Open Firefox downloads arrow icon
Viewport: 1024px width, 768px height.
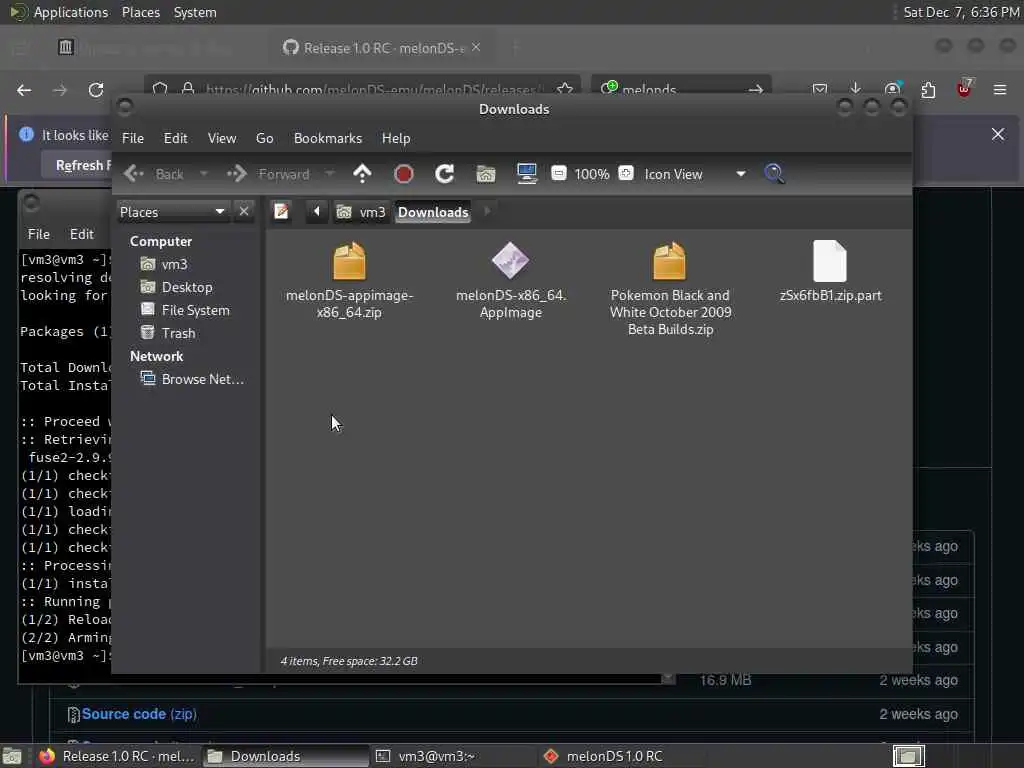coord(856,89)
